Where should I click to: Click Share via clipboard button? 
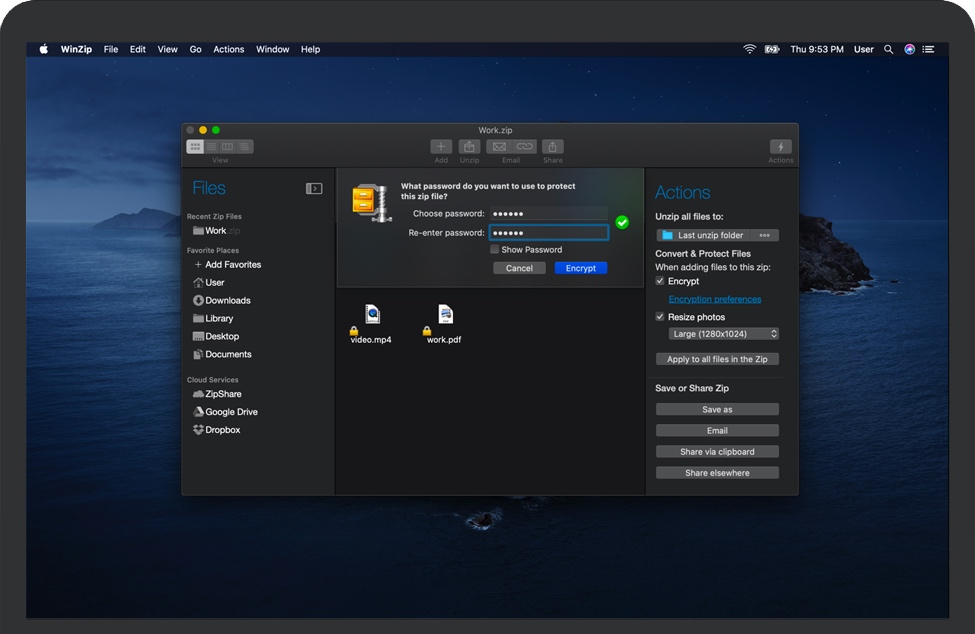click(x=717, y=452)
